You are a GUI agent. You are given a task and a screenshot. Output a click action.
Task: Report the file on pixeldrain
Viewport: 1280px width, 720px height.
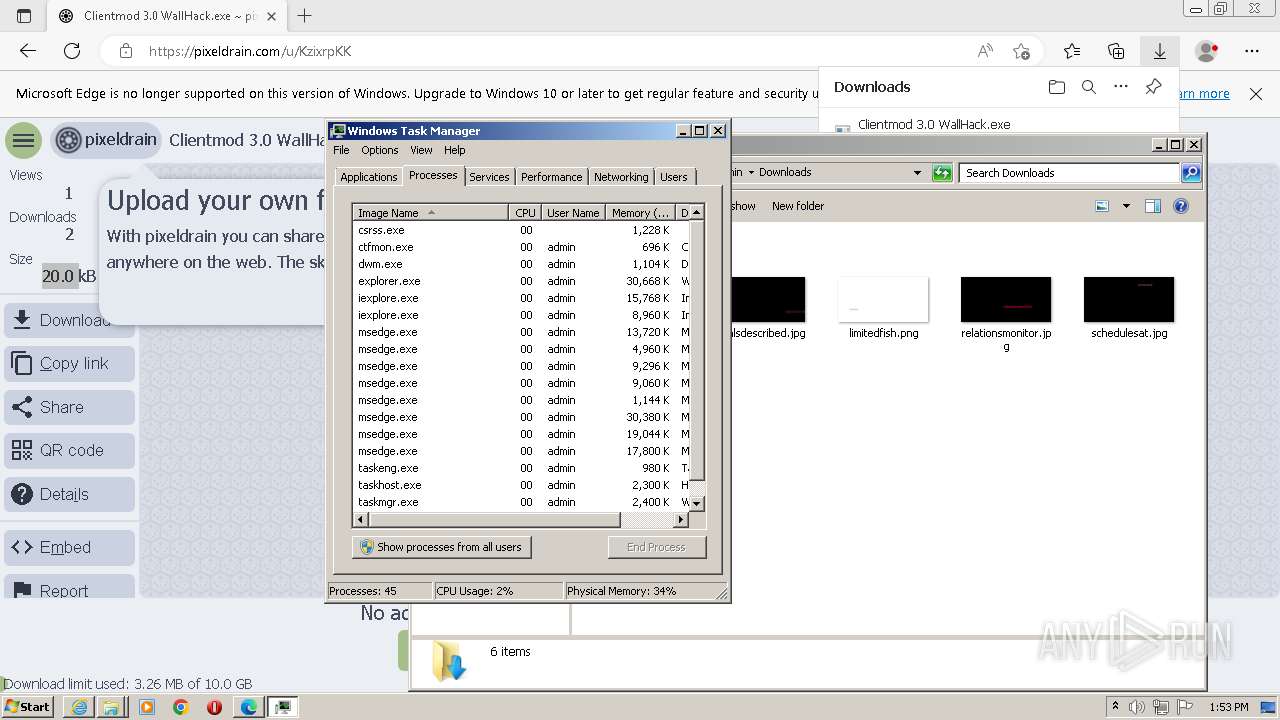click(69, 587)
